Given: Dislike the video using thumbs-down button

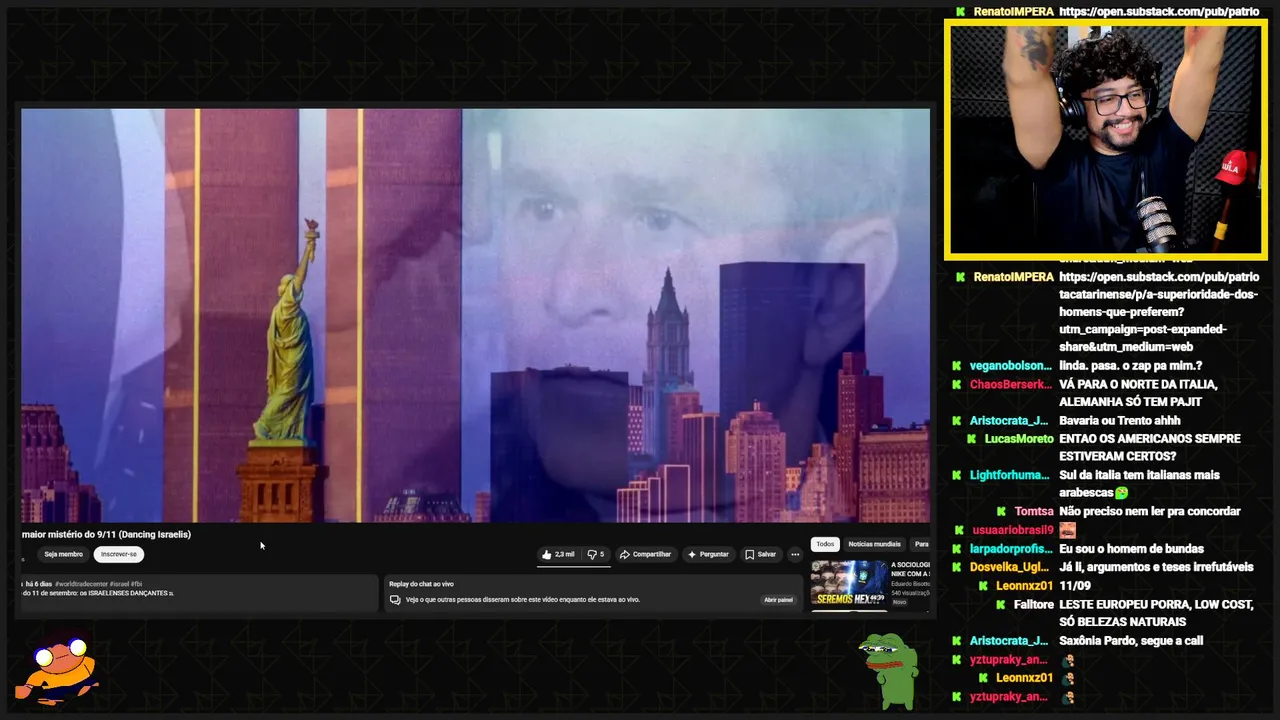Looking at the screenshot, I should [596, 554].
